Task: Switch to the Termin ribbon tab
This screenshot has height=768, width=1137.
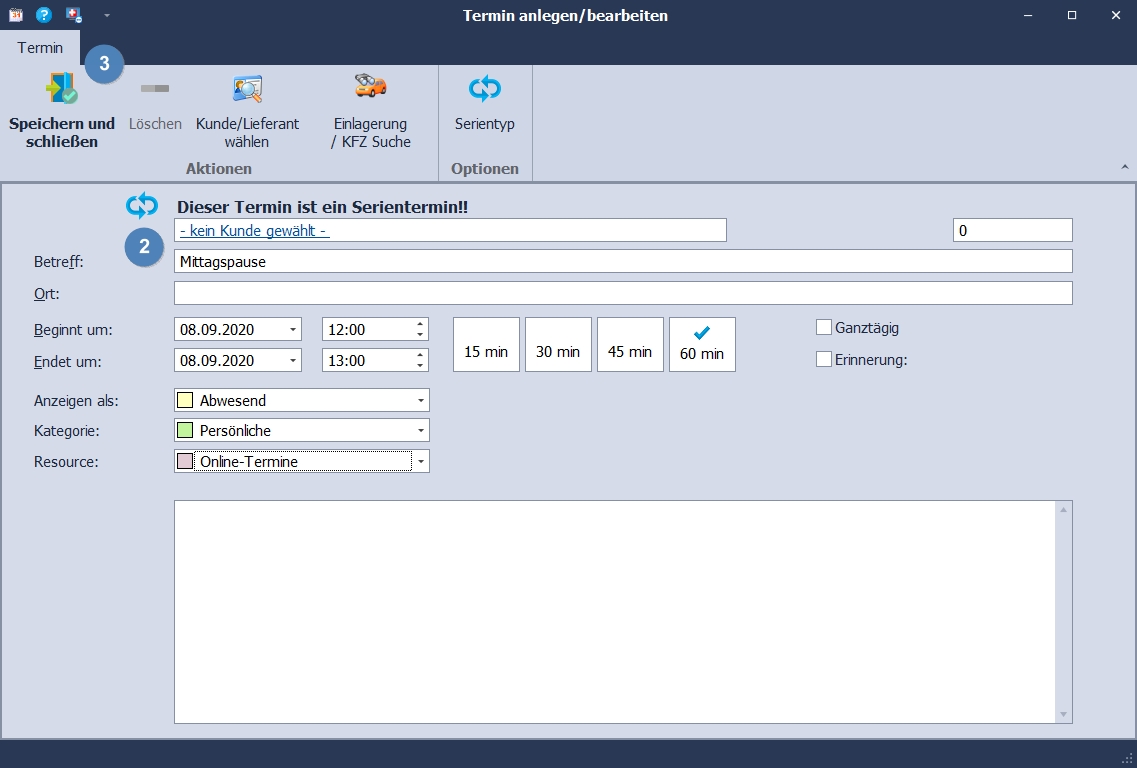Action: 40,48
